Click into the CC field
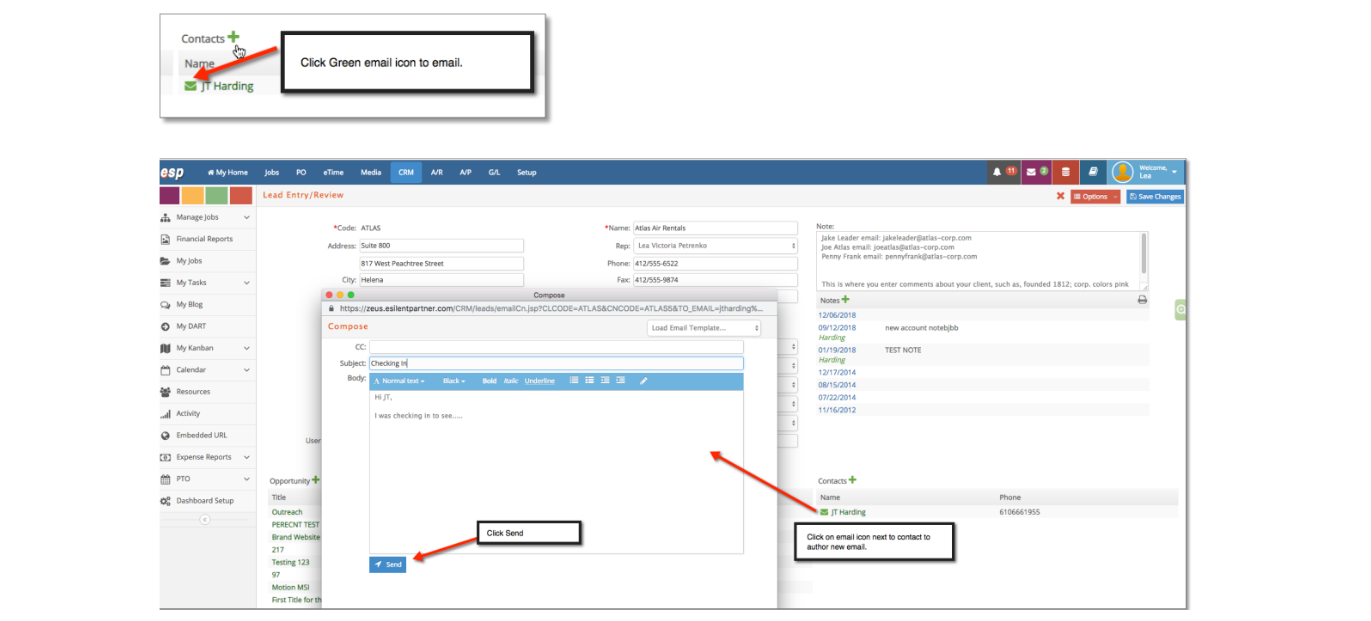Screen dimensions: 1371x621 click(x=556, y=347)
